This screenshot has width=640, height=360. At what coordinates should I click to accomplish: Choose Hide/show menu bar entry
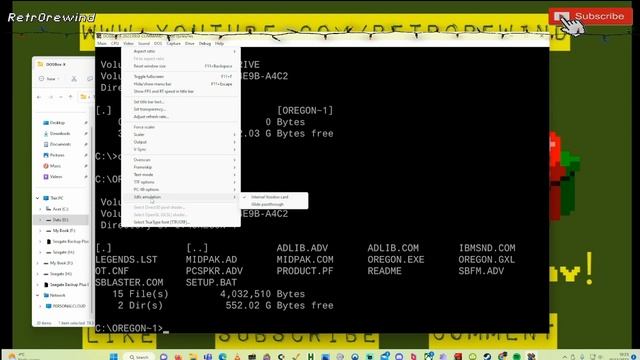point(181,84)
